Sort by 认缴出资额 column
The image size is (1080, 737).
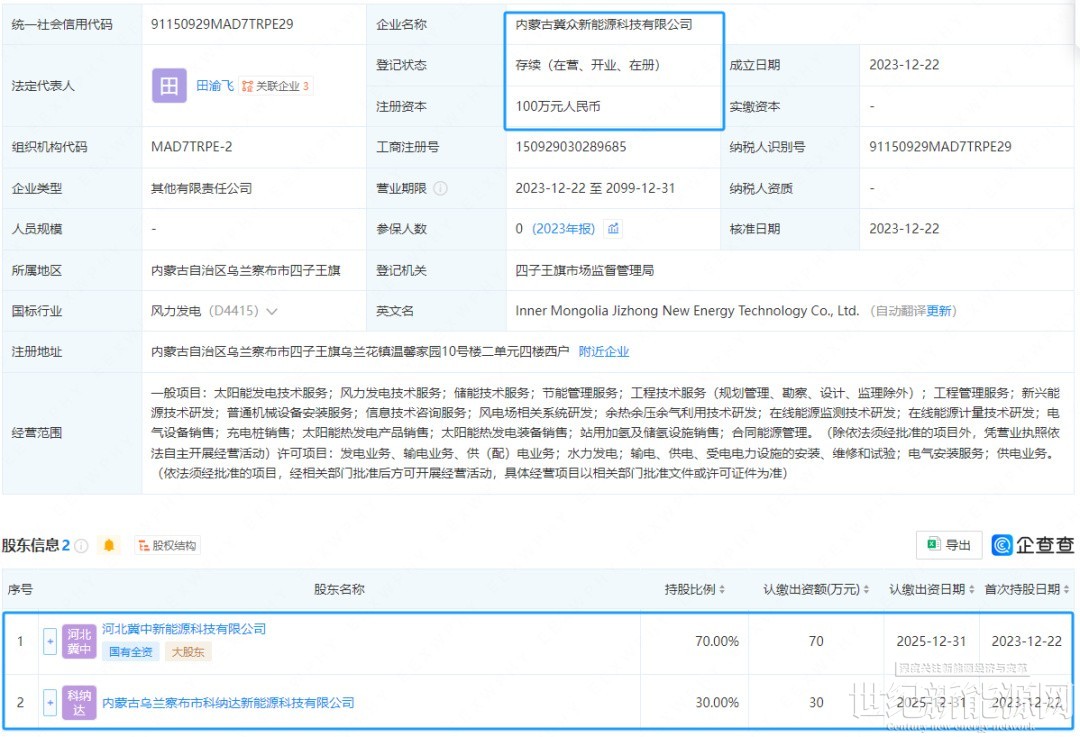816,589
